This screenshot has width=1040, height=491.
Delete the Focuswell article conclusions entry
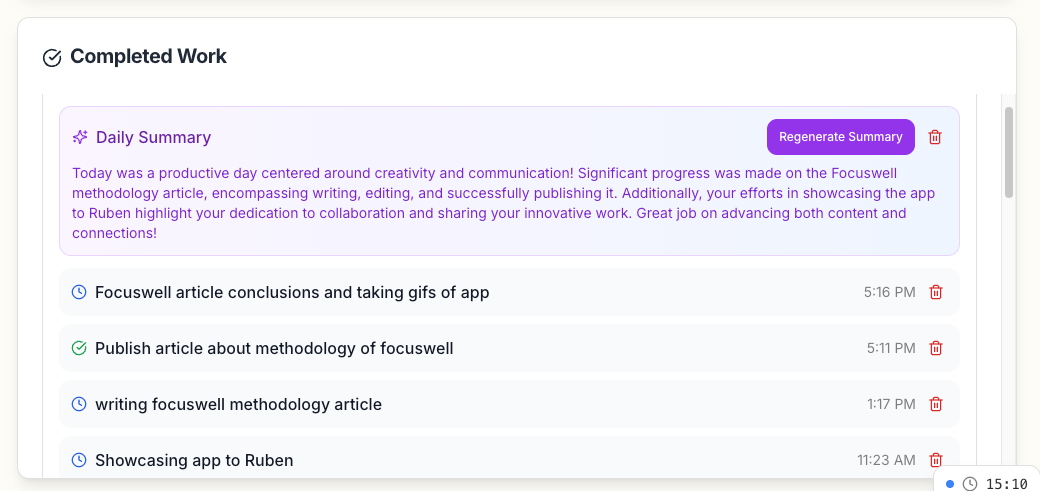point(936,292)
